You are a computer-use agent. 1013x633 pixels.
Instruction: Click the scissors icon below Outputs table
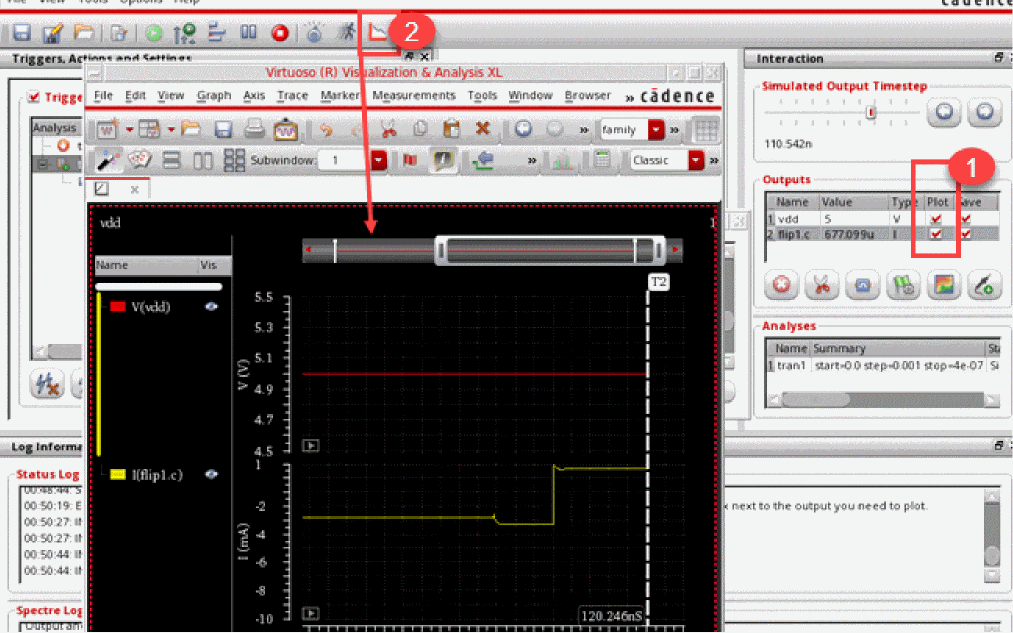click(821, 285)
